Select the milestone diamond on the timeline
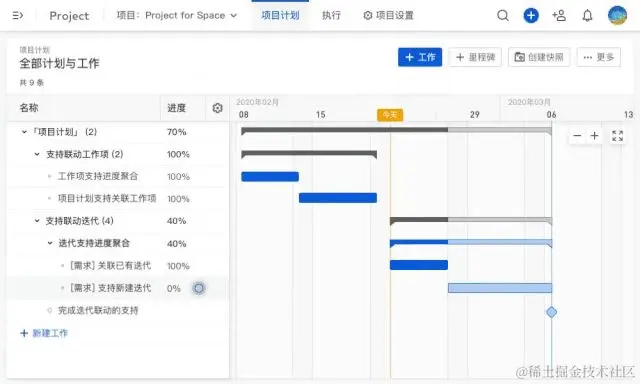This screenshot has height=384, width=640. (x=551, y=312)
